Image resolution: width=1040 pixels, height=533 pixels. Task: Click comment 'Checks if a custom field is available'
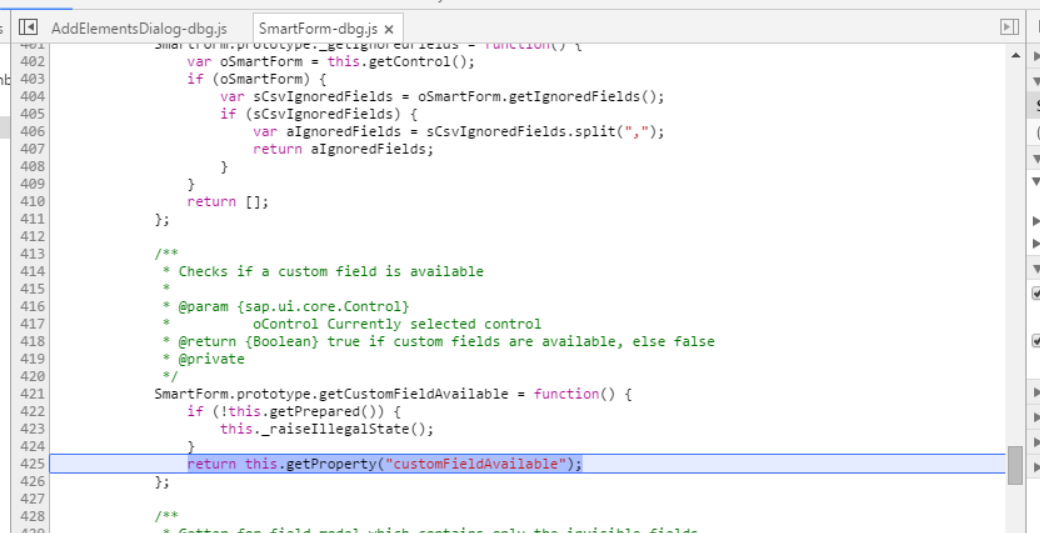(331, 272)
